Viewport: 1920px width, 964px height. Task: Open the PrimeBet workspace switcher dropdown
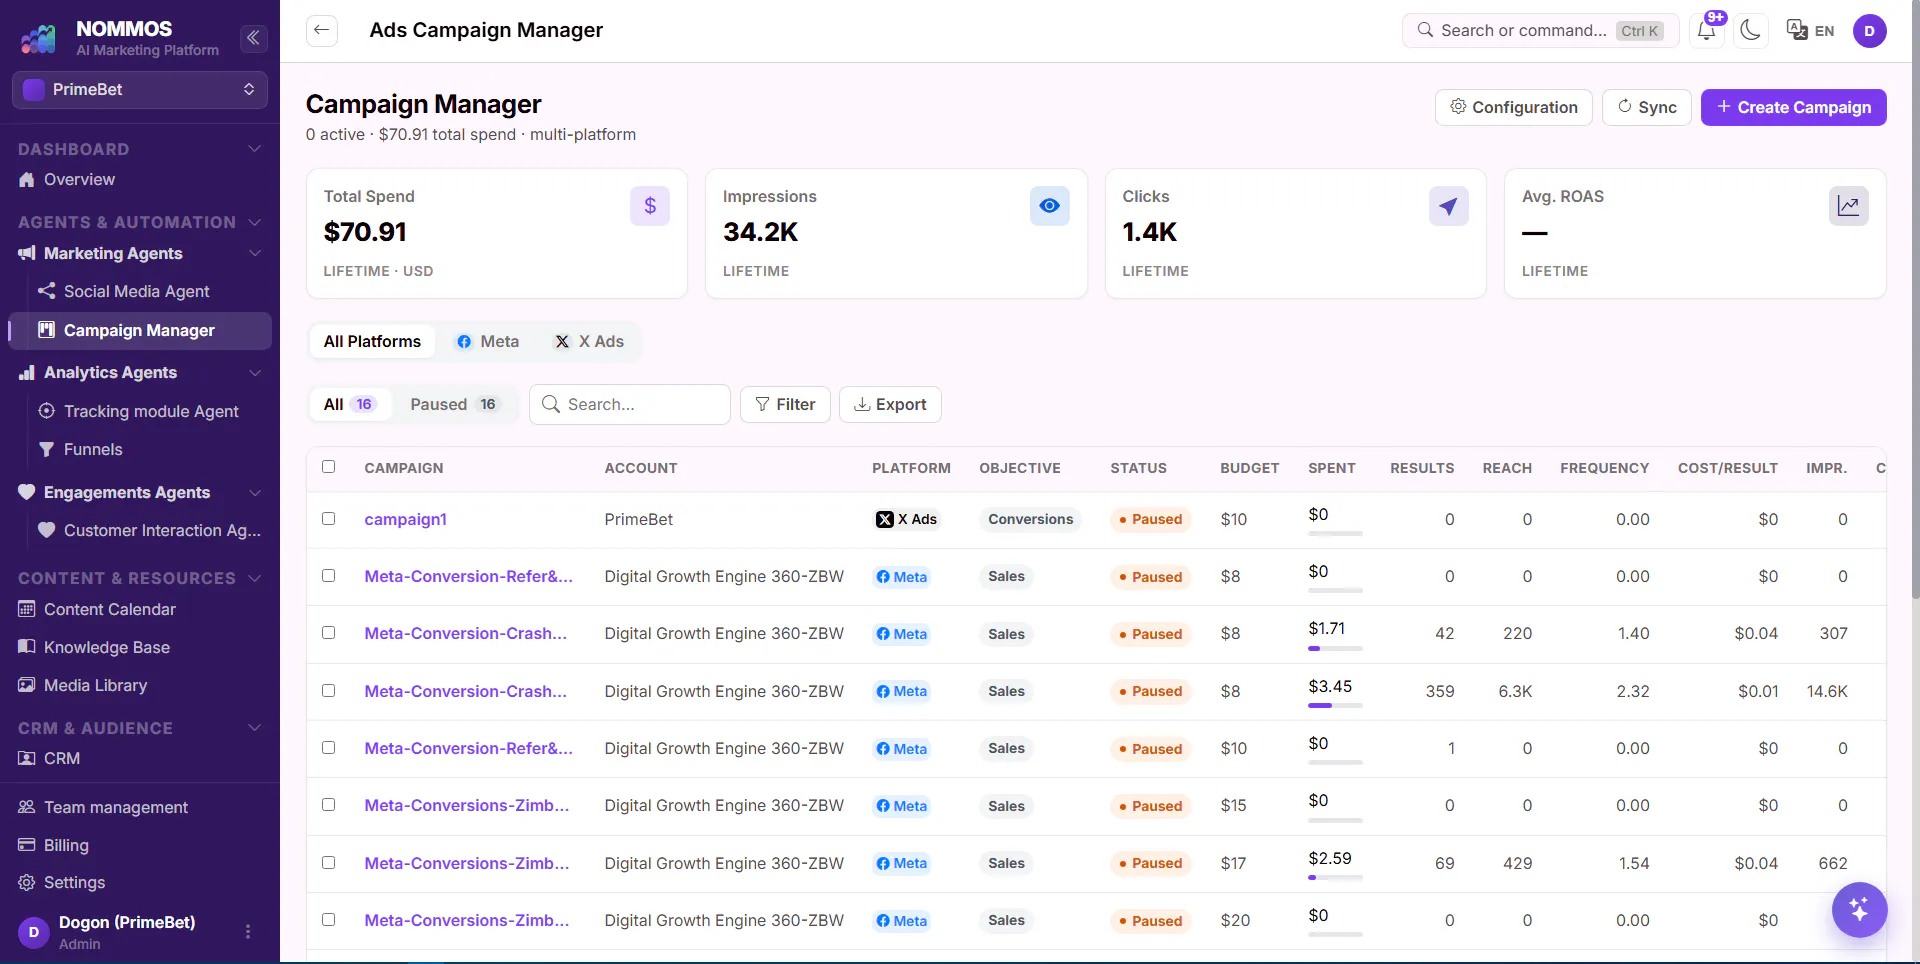[x=140, y=90]
